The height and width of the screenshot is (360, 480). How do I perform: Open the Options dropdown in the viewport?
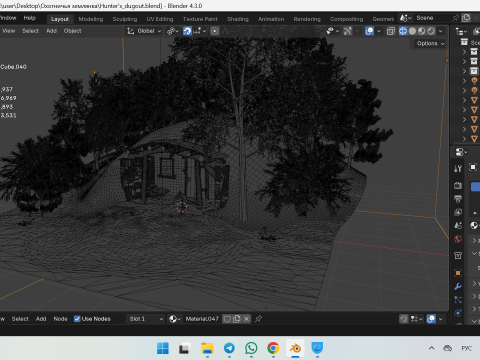pos(430,44)
